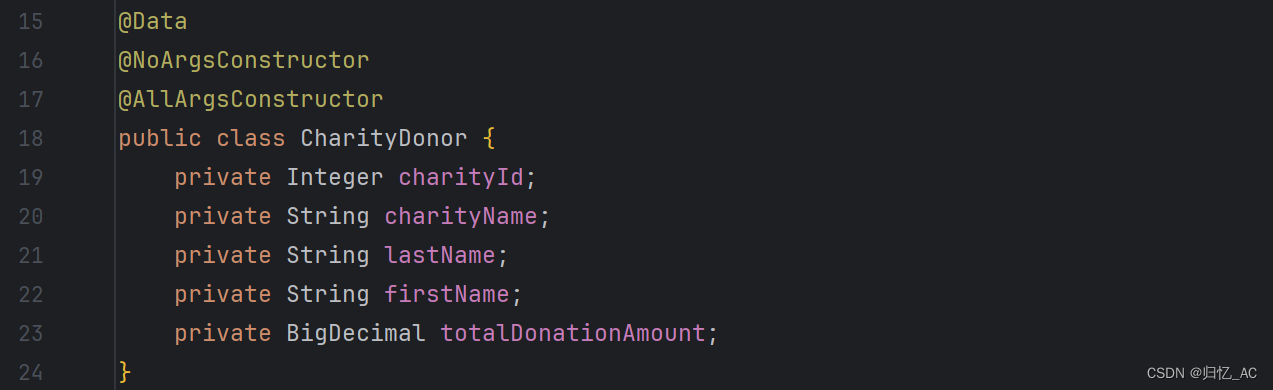
Task: Click the @Data annotation
Action: (153, 22)
